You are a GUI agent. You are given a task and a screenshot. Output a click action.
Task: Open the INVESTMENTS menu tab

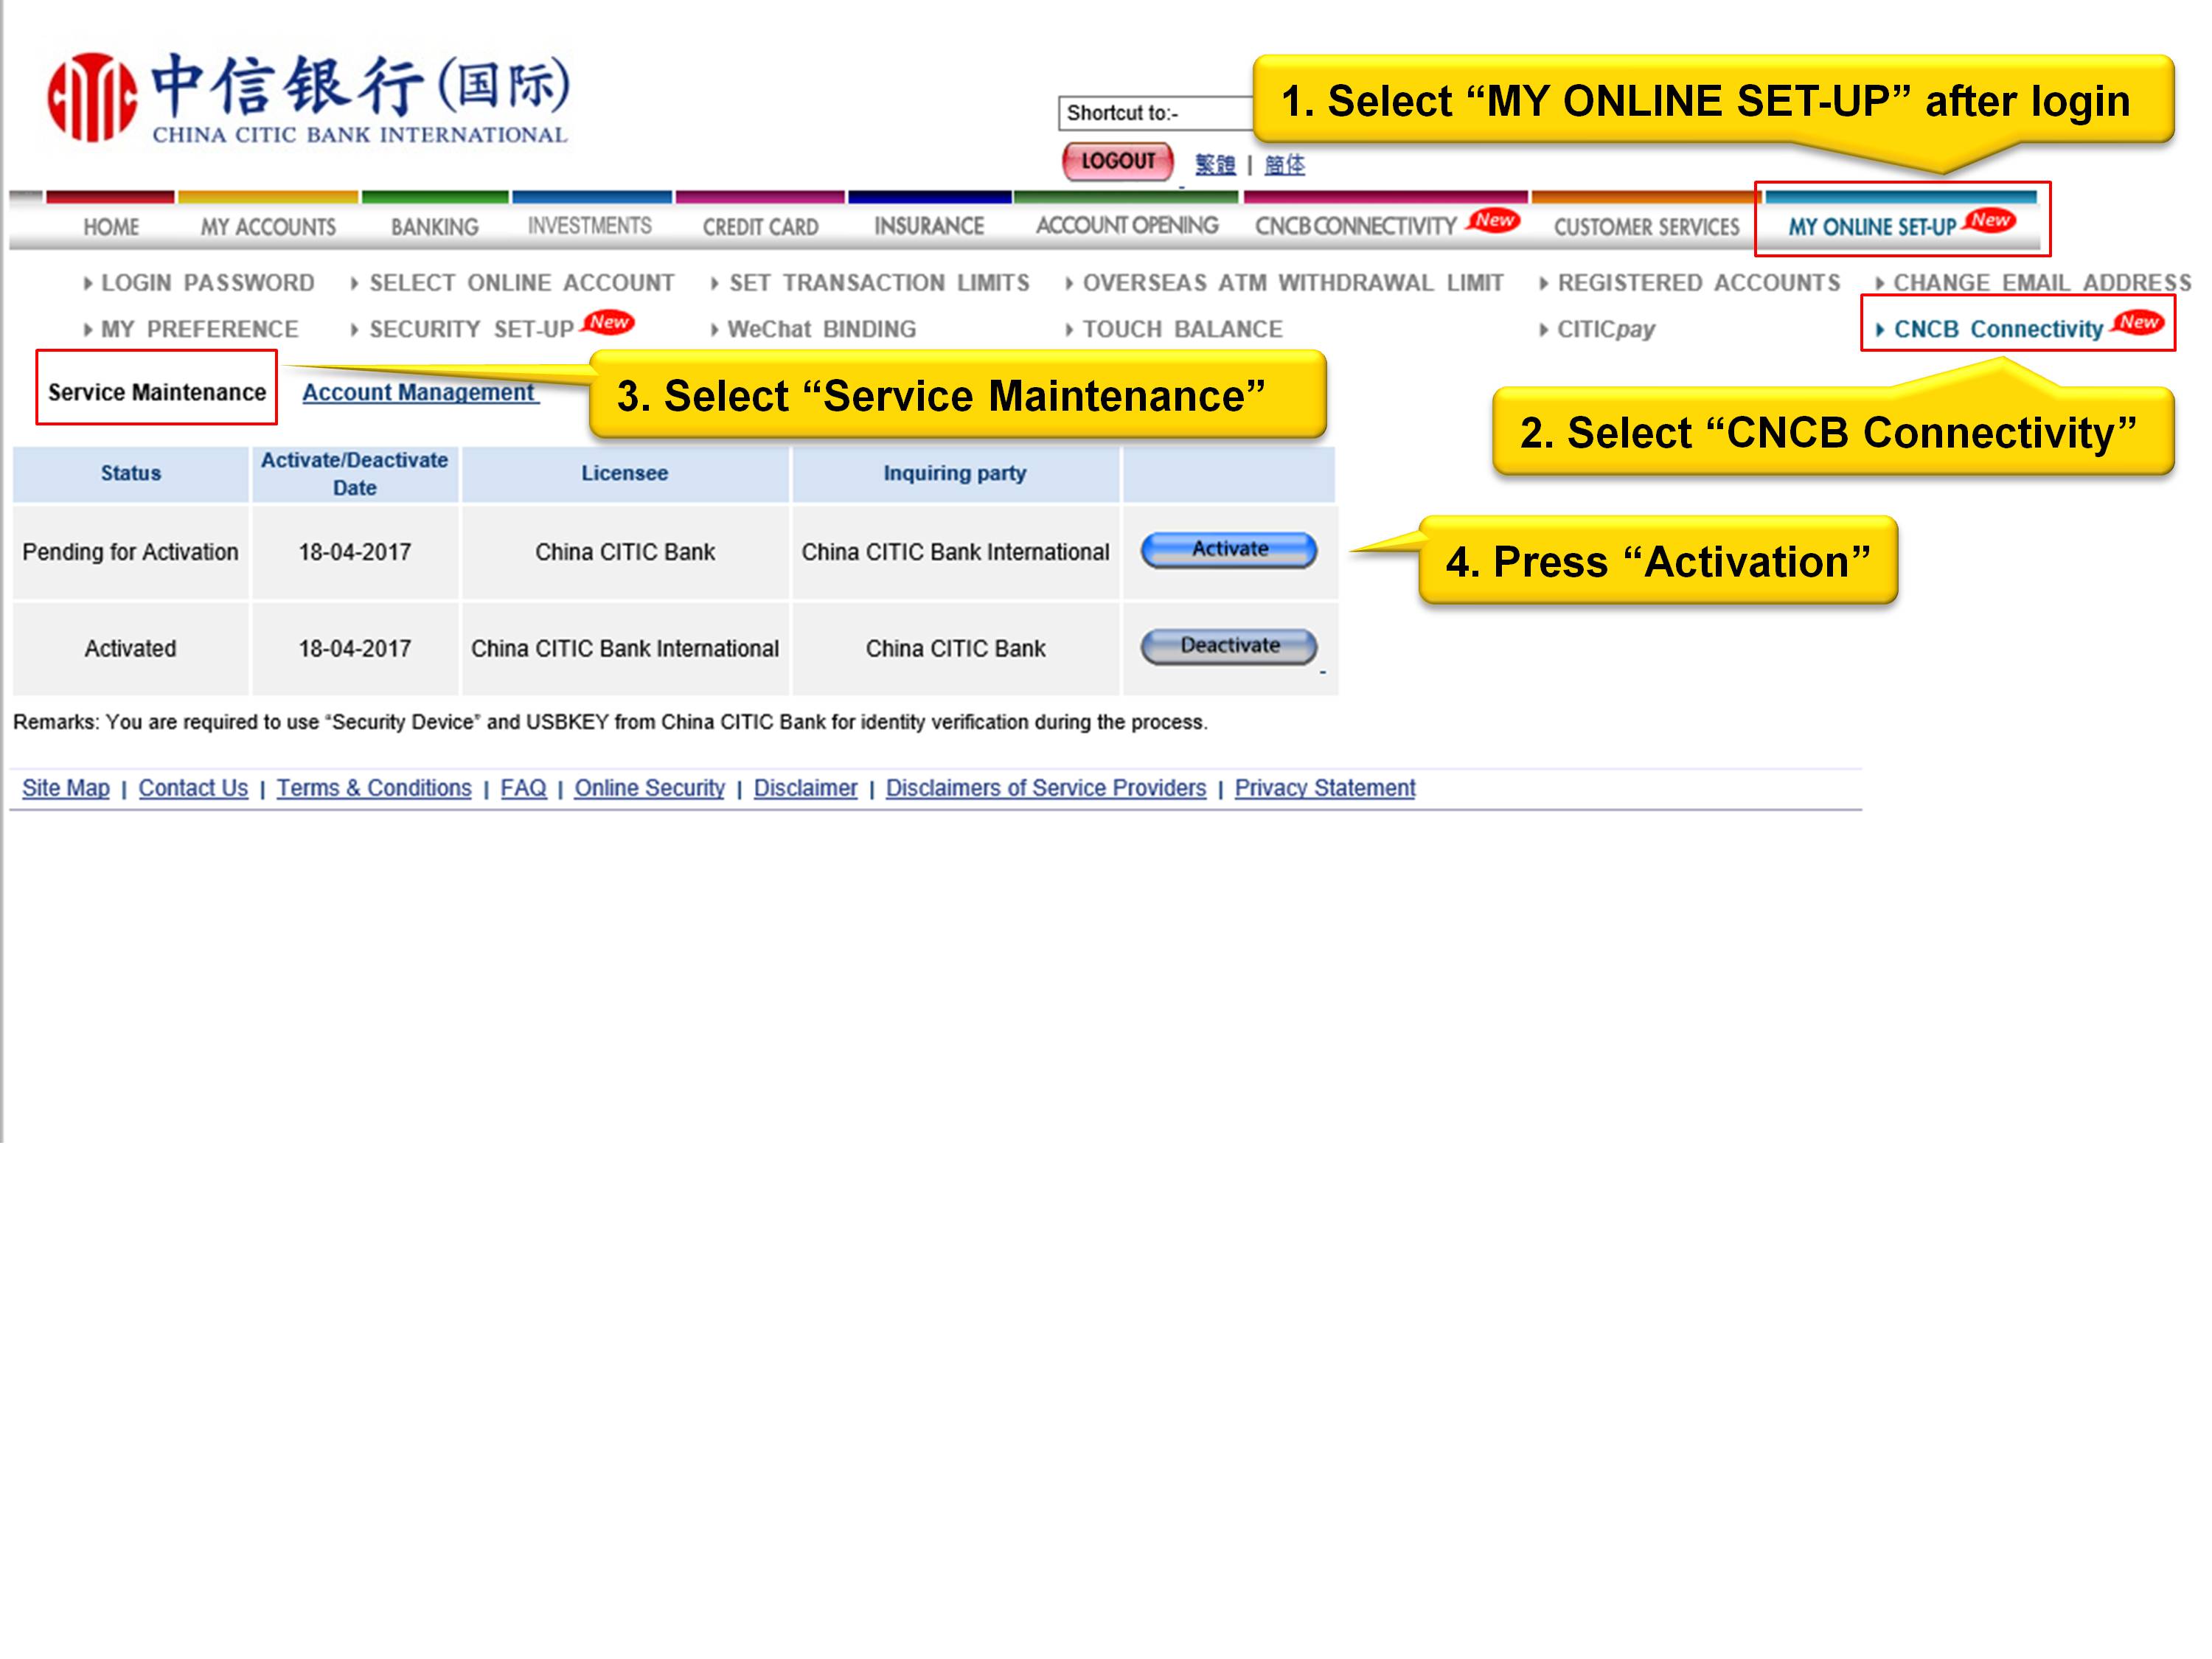589,226
